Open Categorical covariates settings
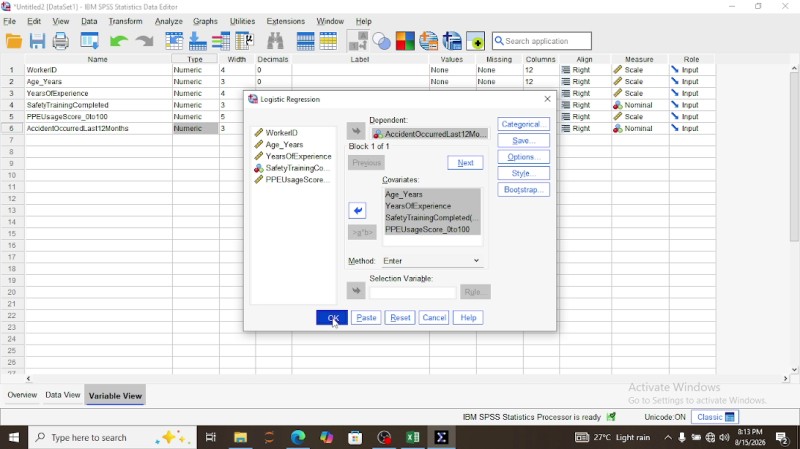This screenshot has width=800, height=449. click(x=523, y=124)
